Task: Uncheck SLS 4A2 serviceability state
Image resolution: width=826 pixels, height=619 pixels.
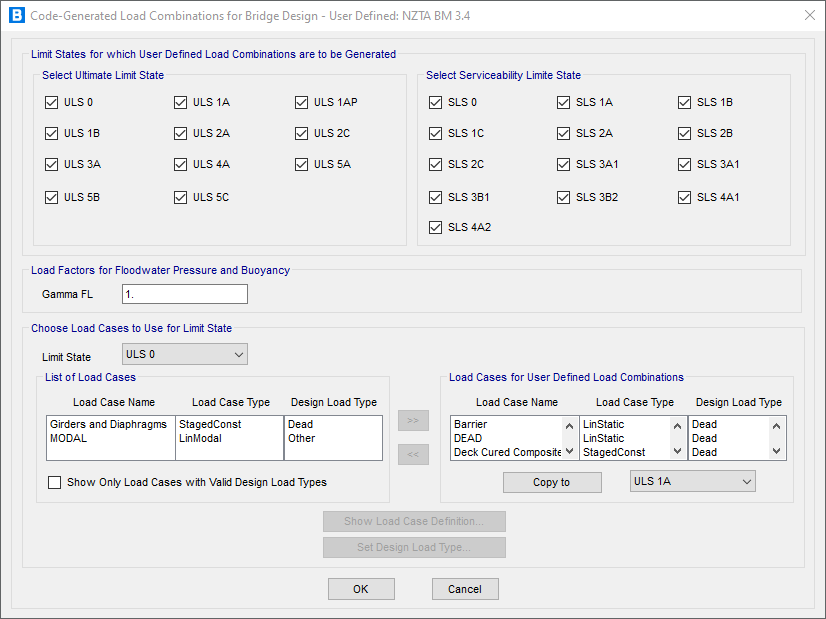Action: pos(436,227)
